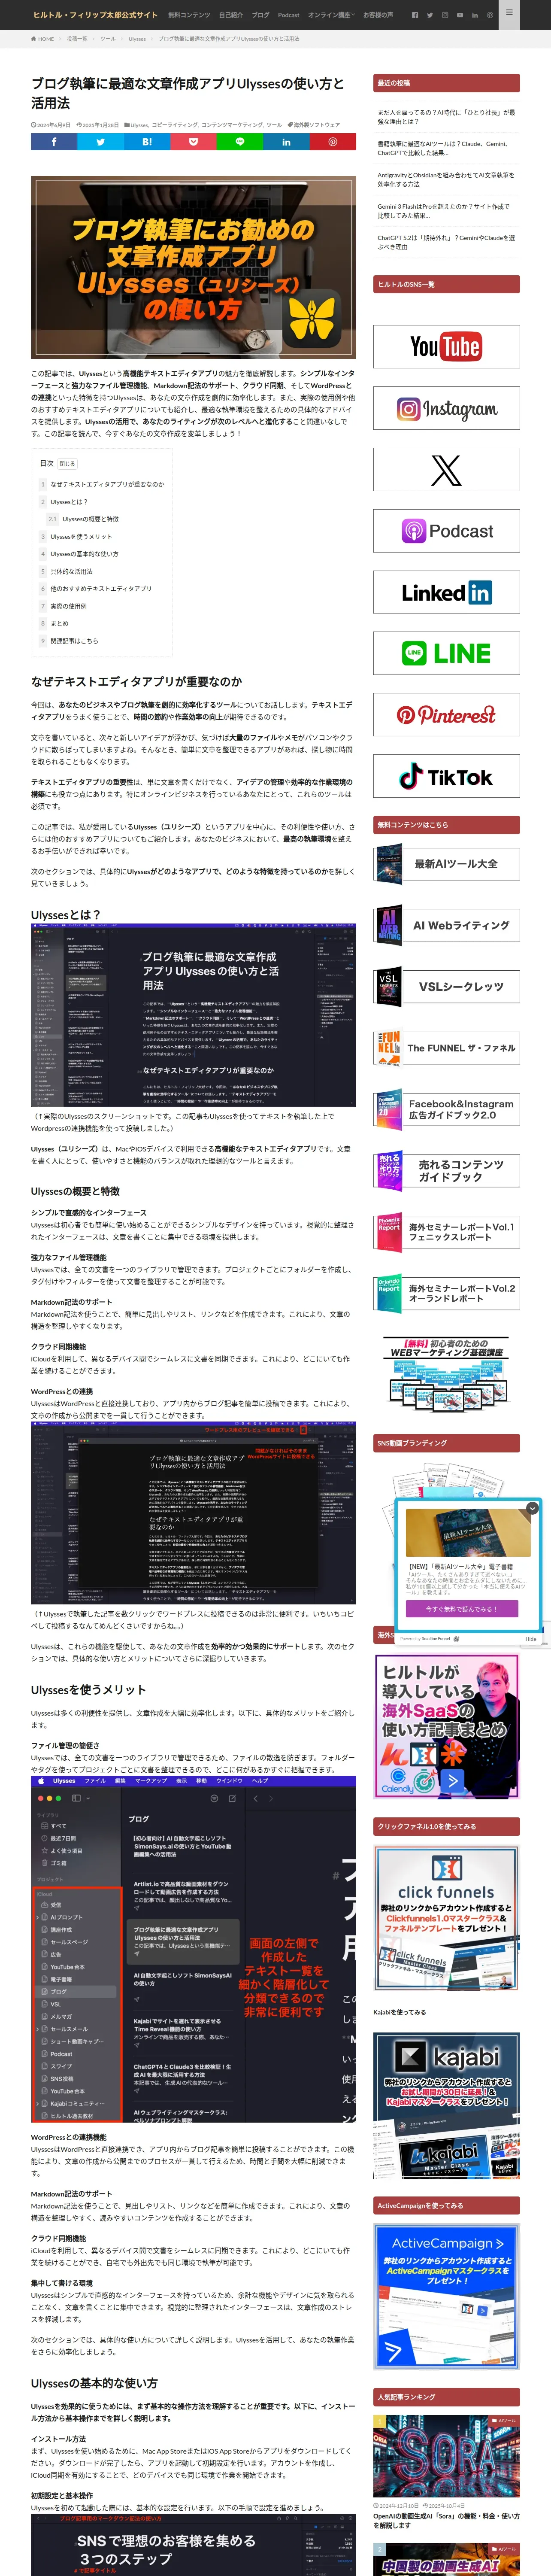The image size is (551, 2576).
Task: Open recent post about ChatGPT 5.2は期待外れ
Action: point(446,242)
